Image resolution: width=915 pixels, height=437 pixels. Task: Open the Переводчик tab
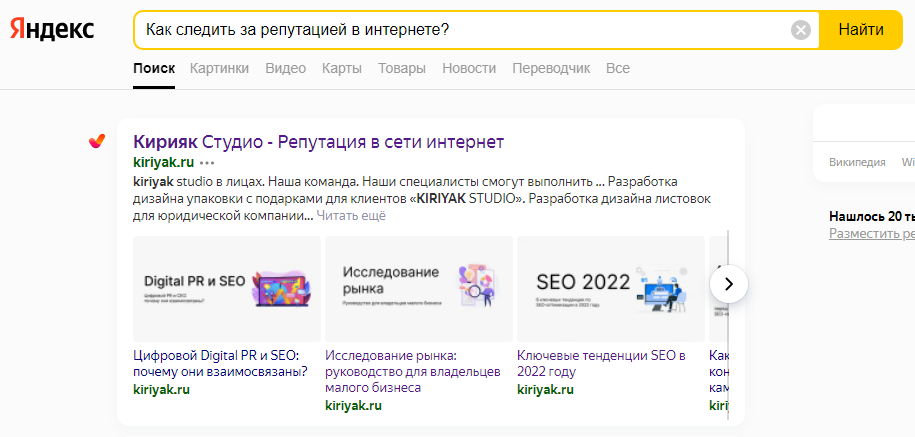(x=551, y=68)
